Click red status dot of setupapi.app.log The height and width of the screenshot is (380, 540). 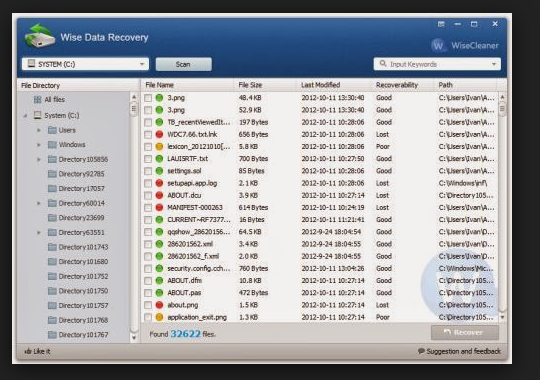coord(159,183)
